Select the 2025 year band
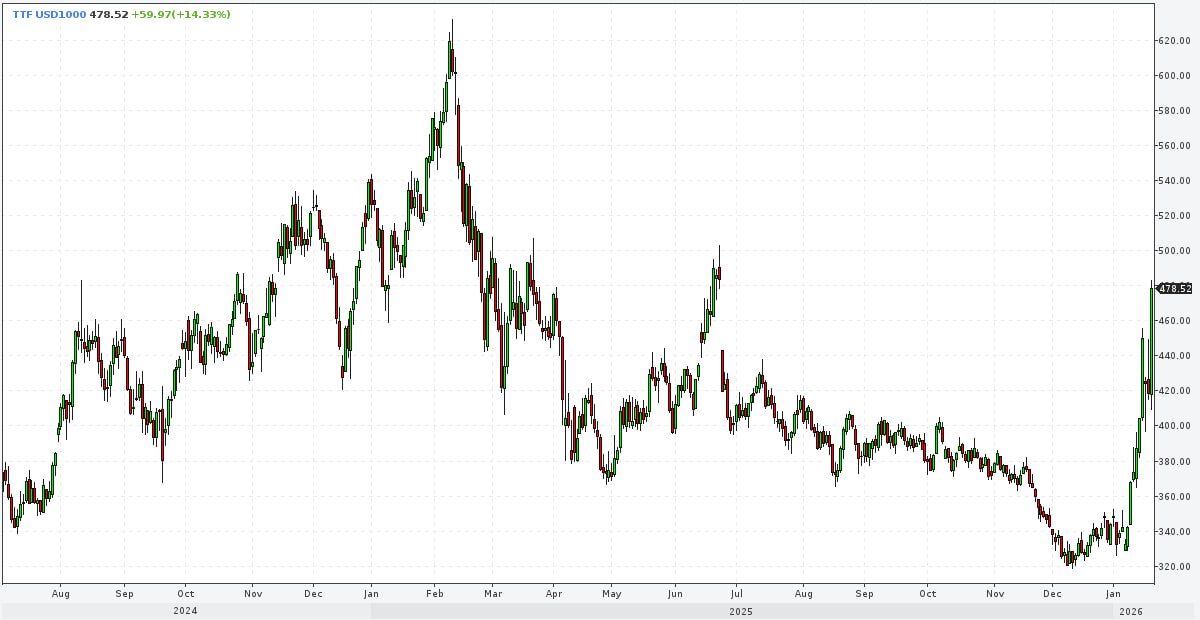 (740, 610)
